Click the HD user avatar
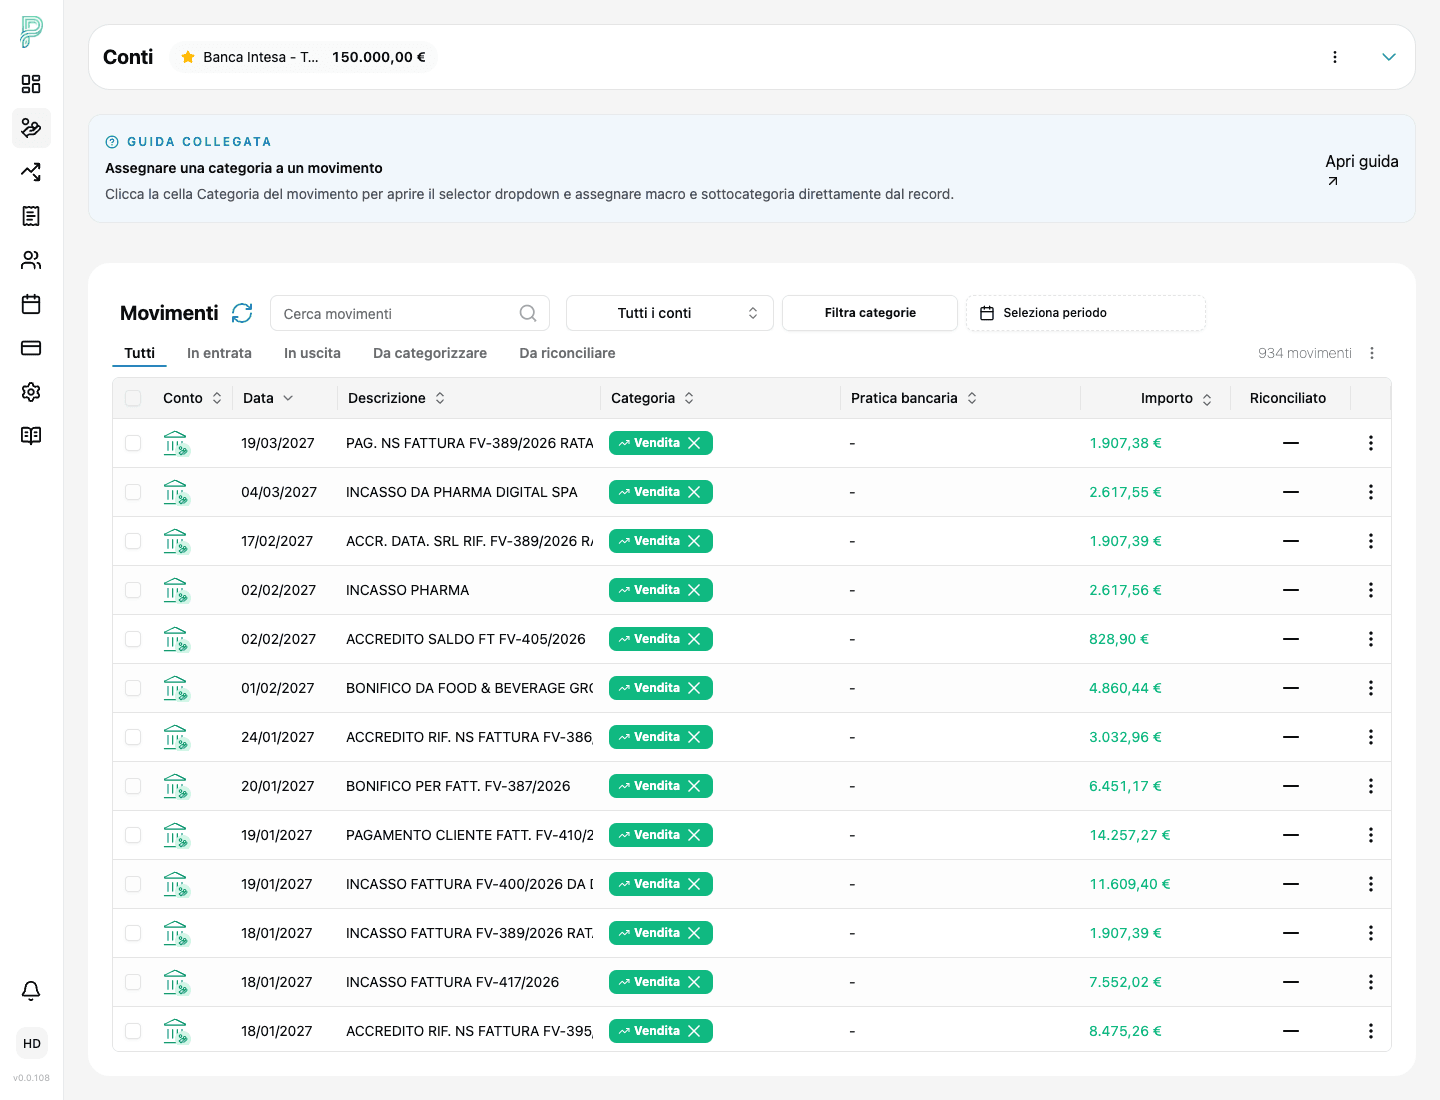Viewport: 1440px width, 1100px height. [32, 1044]
